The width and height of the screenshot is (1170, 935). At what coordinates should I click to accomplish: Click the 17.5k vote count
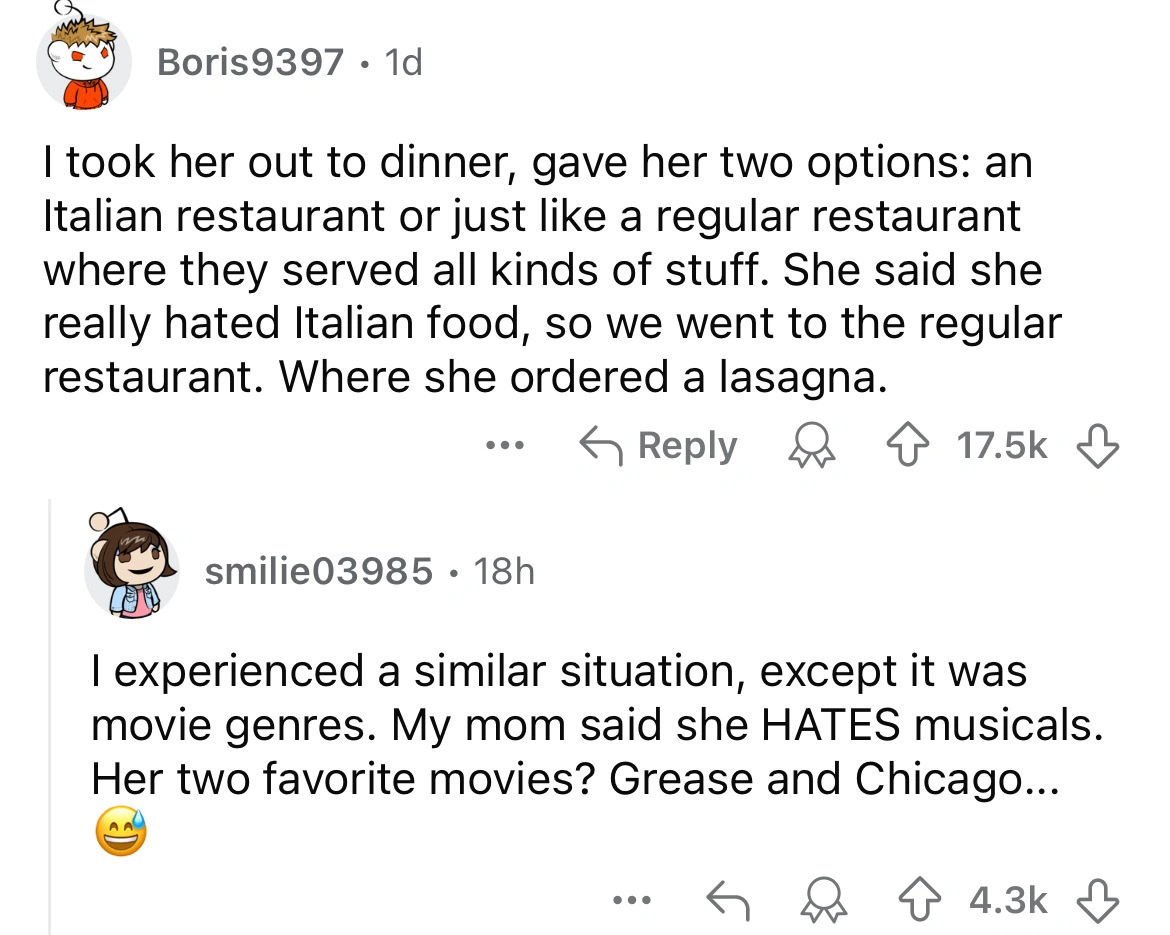pos(1003,447)
